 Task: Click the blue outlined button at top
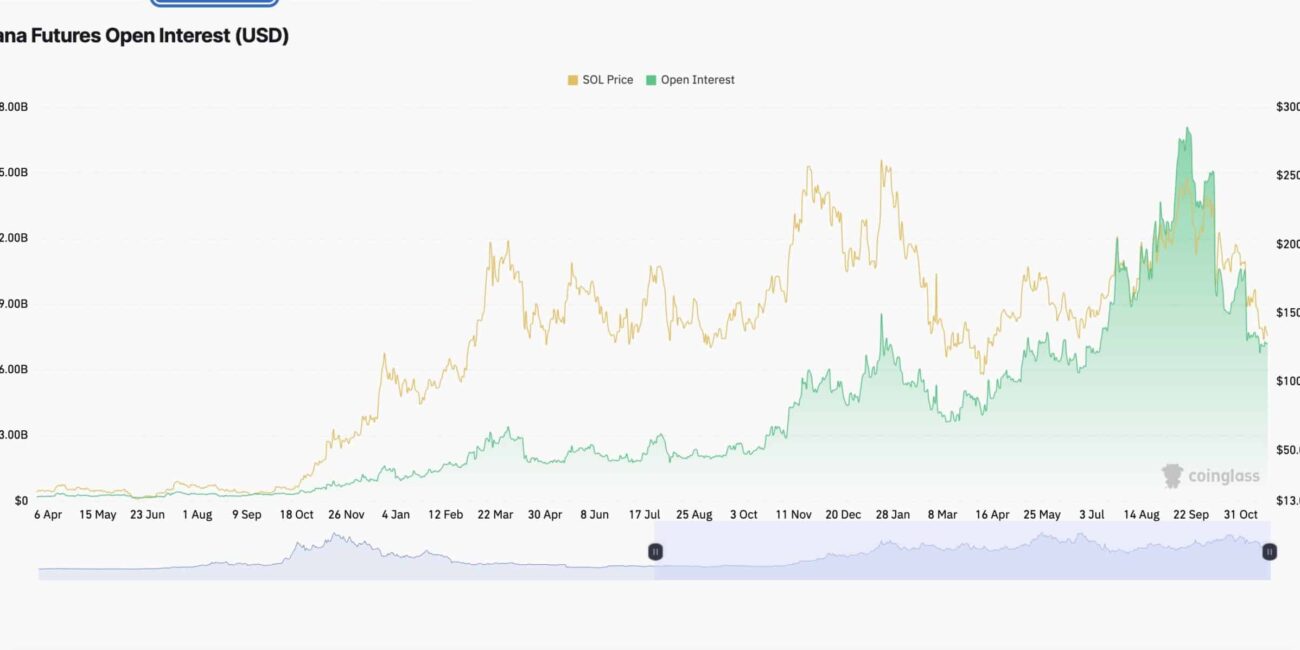point(227,3)
